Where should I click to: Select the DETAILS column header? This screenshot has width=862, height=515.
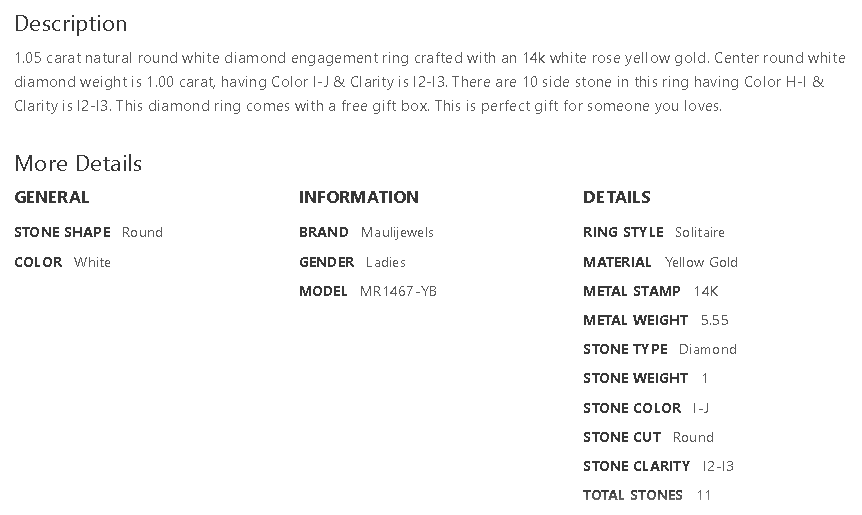tap(616, 197)
